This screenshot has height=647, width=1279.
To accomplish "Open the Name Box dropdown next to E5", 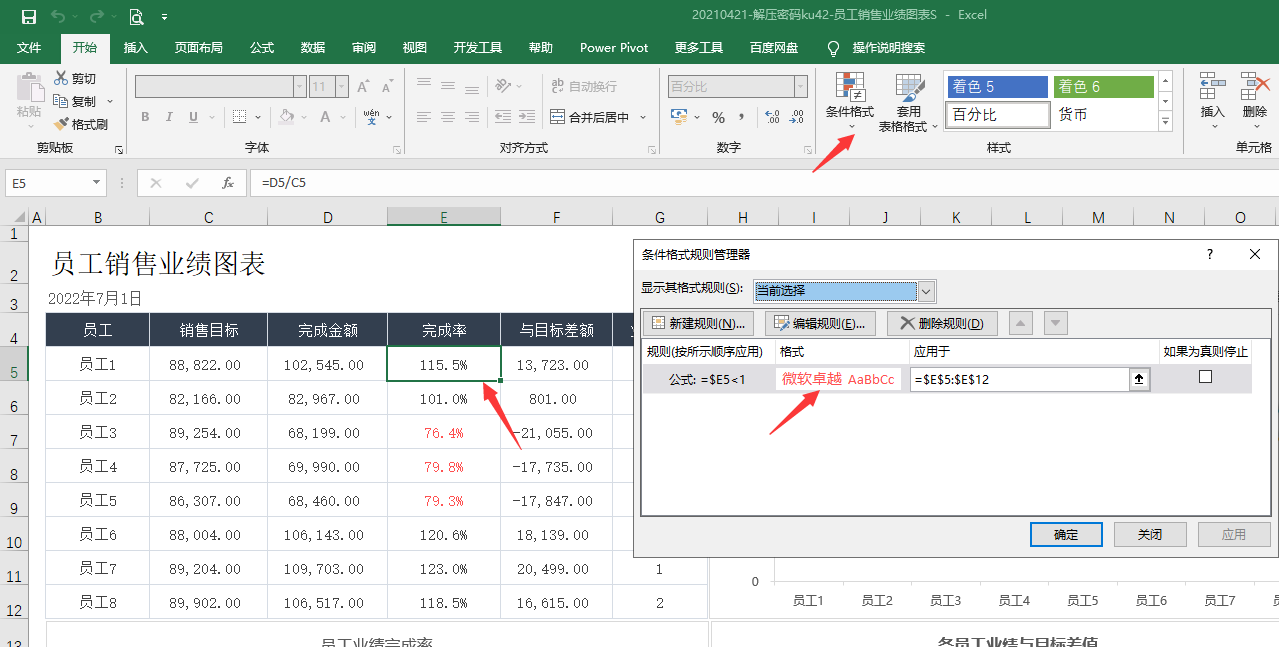I will (97, 183).
